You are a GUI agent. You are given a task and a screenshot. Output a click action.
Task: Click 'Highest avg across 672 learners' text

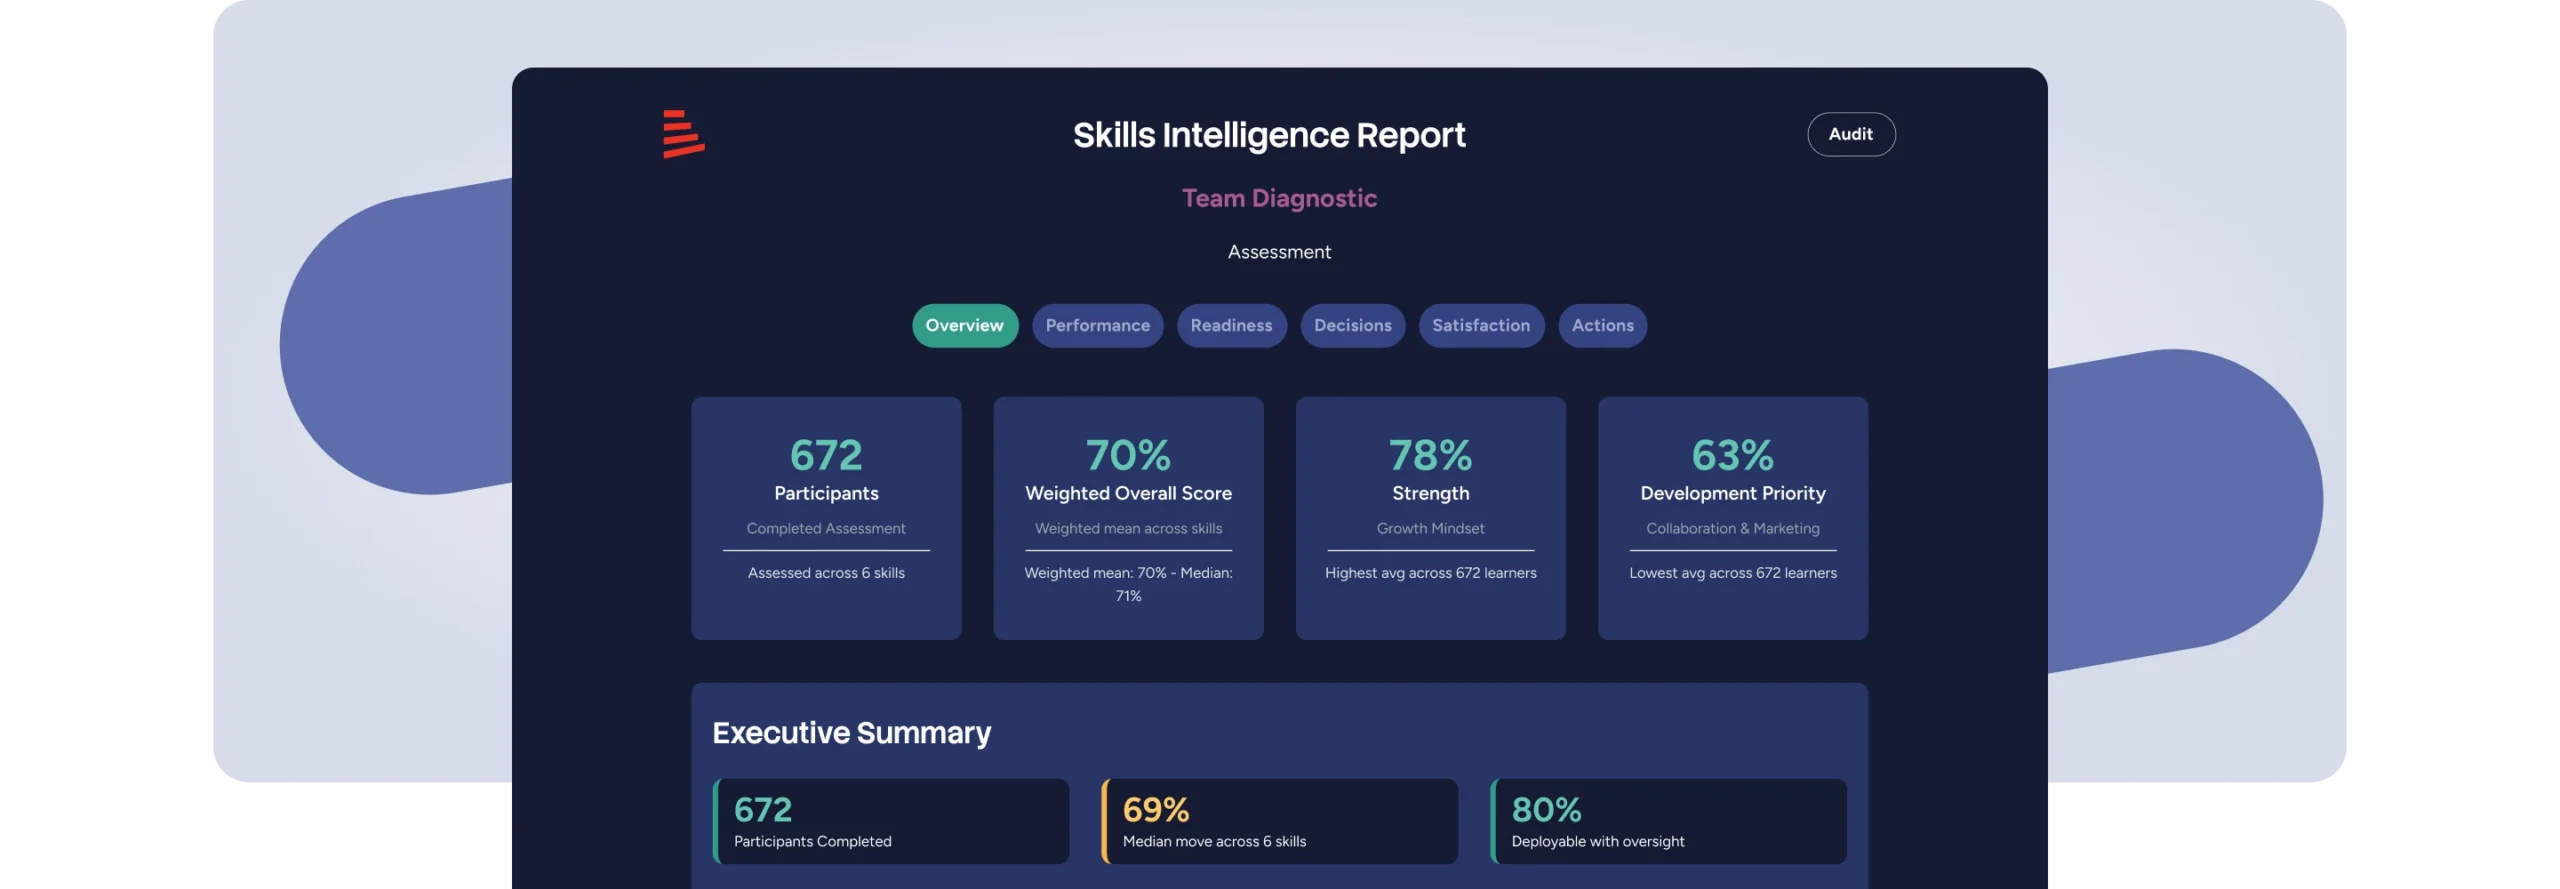(1430, 573)
